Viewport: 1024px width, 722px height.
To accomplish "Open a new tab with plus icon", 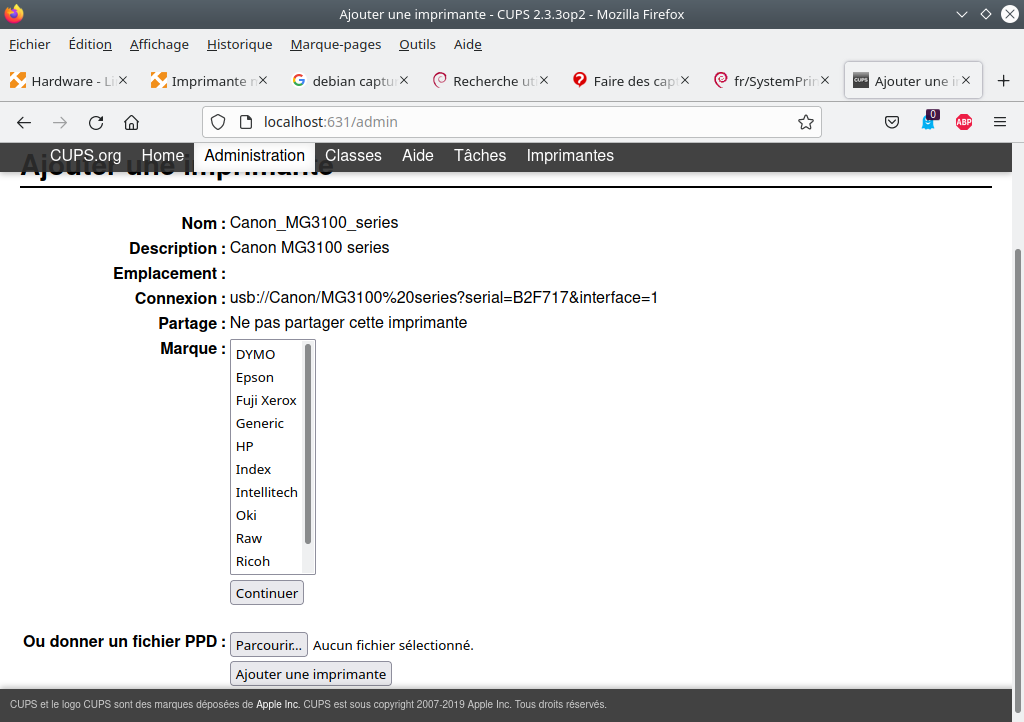I will tap(1003, 81).
